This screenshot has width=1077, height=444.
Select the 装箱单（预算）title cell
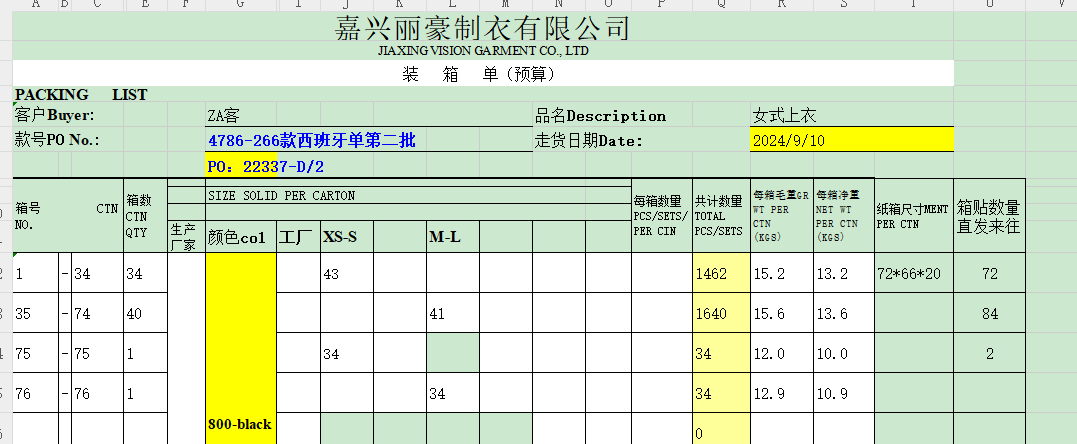click(x=483, y=74)
